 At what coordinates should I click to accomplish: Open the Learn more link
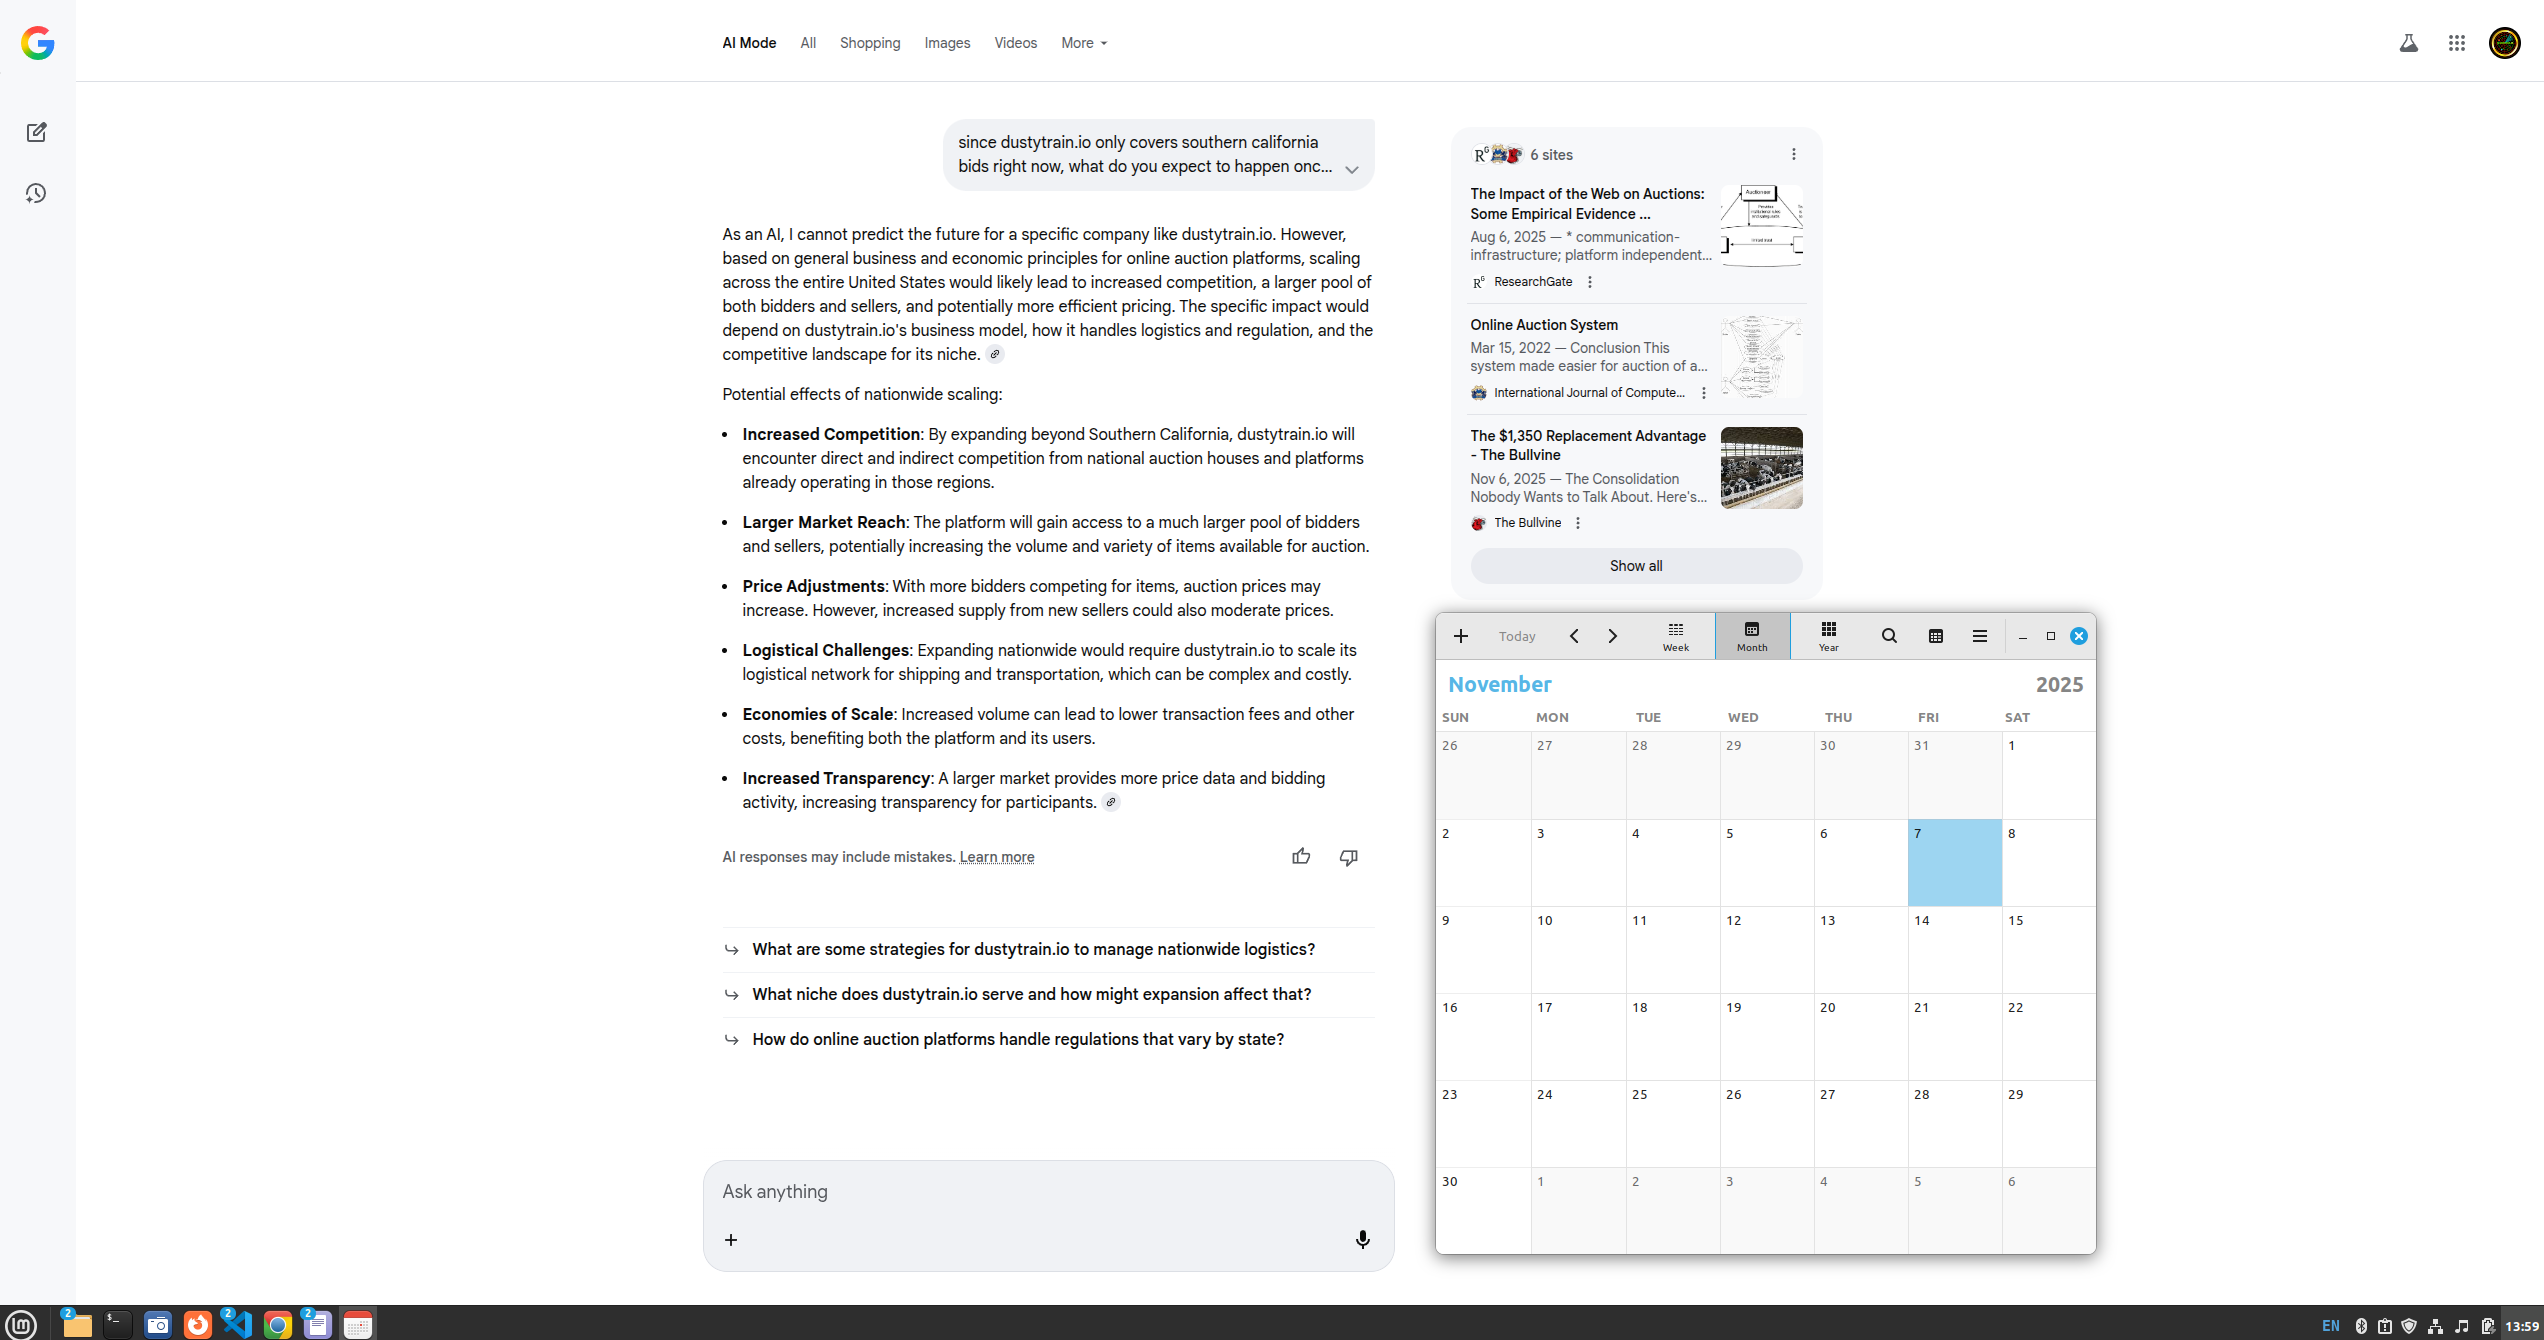[x=996, y=857]
